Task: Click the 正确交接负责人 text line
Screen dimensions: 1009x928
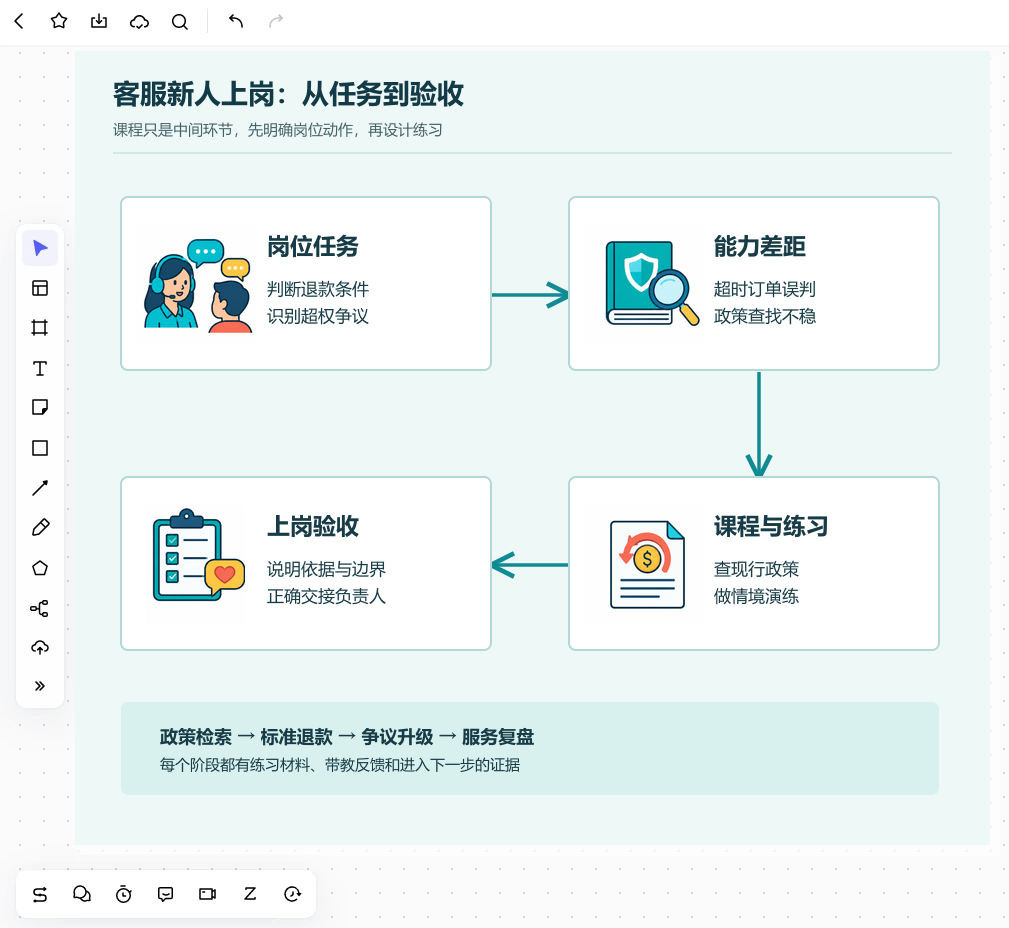Action: tap(326, 597)
